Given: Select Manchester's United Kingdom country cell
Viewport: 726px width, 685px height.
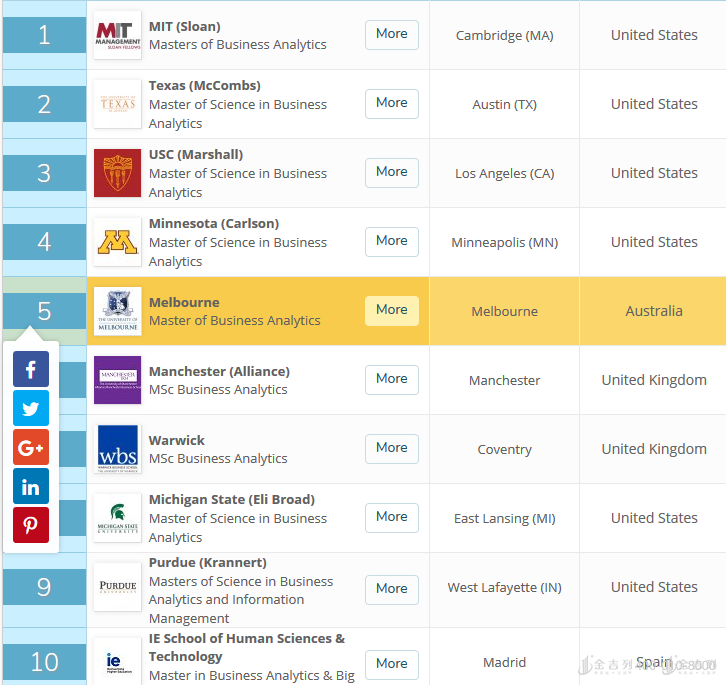Looking at the screenshot, I should click(653, 380).
